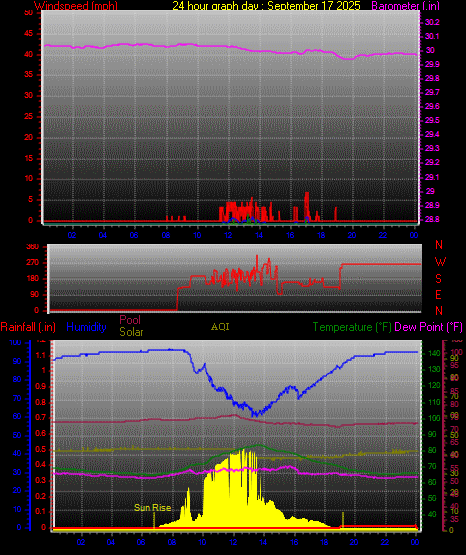Screen dimensions: 466x555
Task: Click the "180" wind direction axis value
Action: [x=33, y=279]
